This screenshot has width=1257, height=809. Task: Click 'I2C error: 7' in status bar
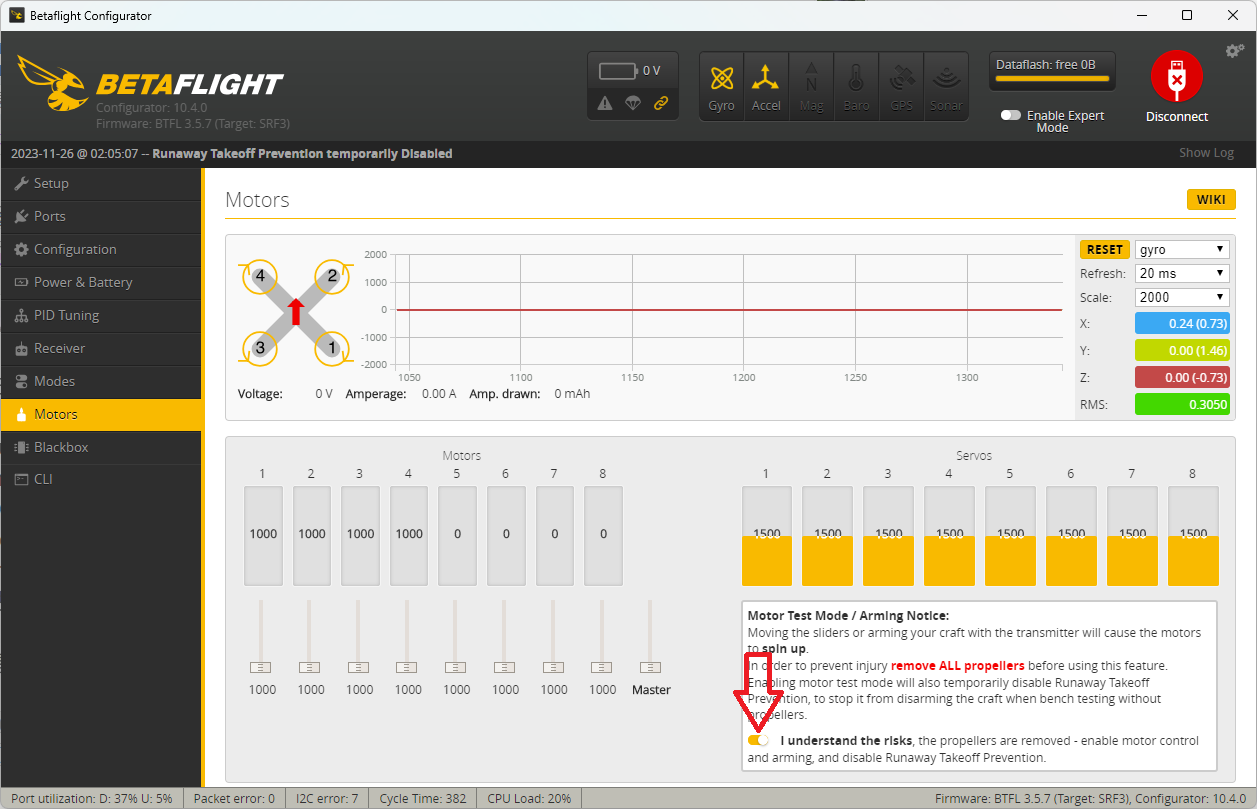click(x=327, y=798)
